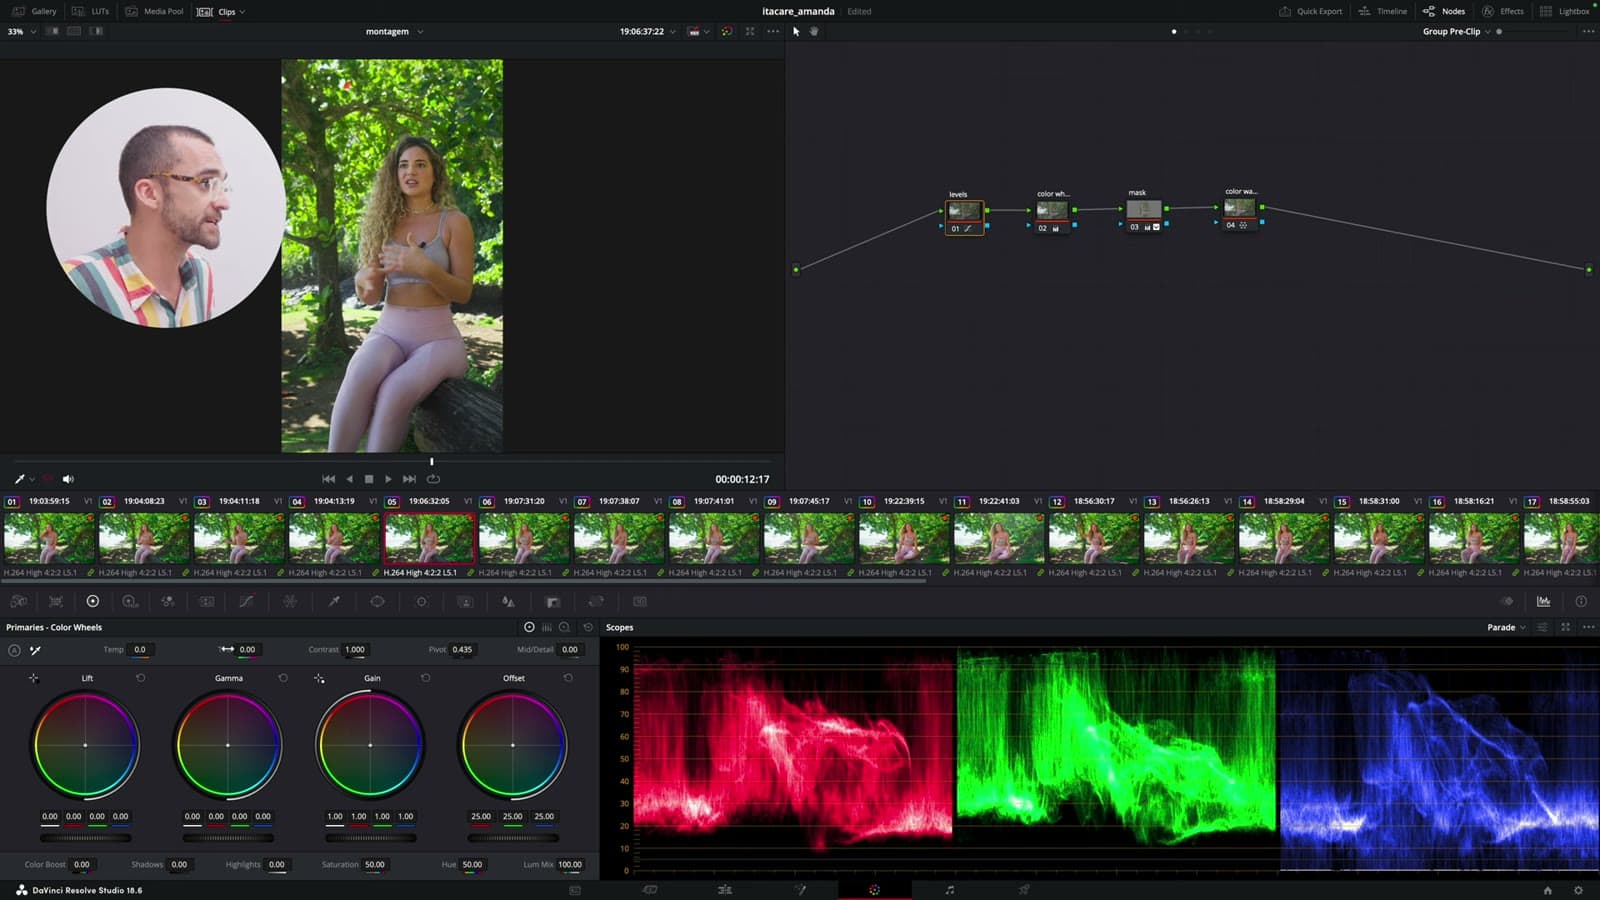Toggle the Media Pool panel
1600x900 pixels.
pyautogui.click(x=154, y=11)
